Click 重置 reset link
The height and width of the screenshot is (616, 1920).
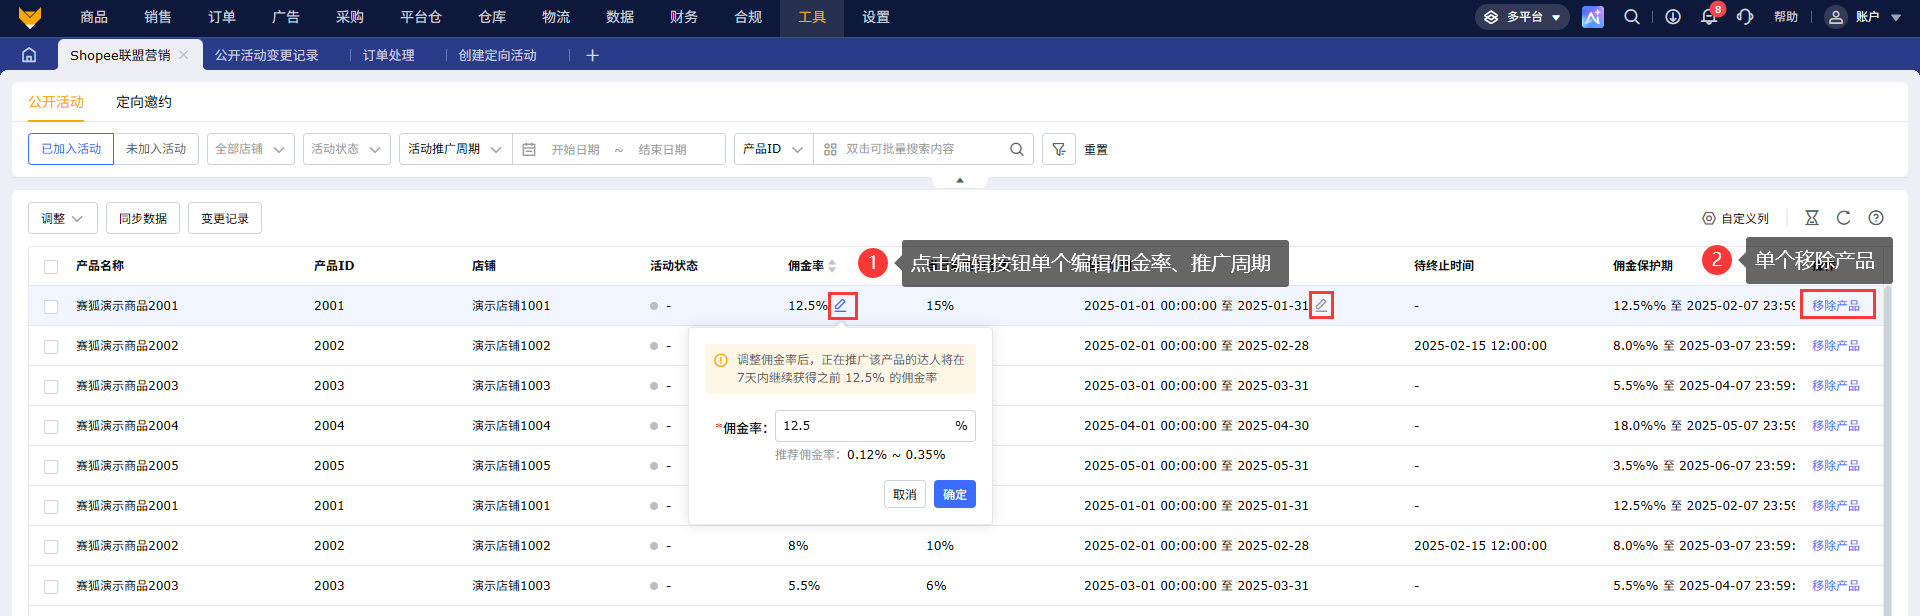(1096, 150)
